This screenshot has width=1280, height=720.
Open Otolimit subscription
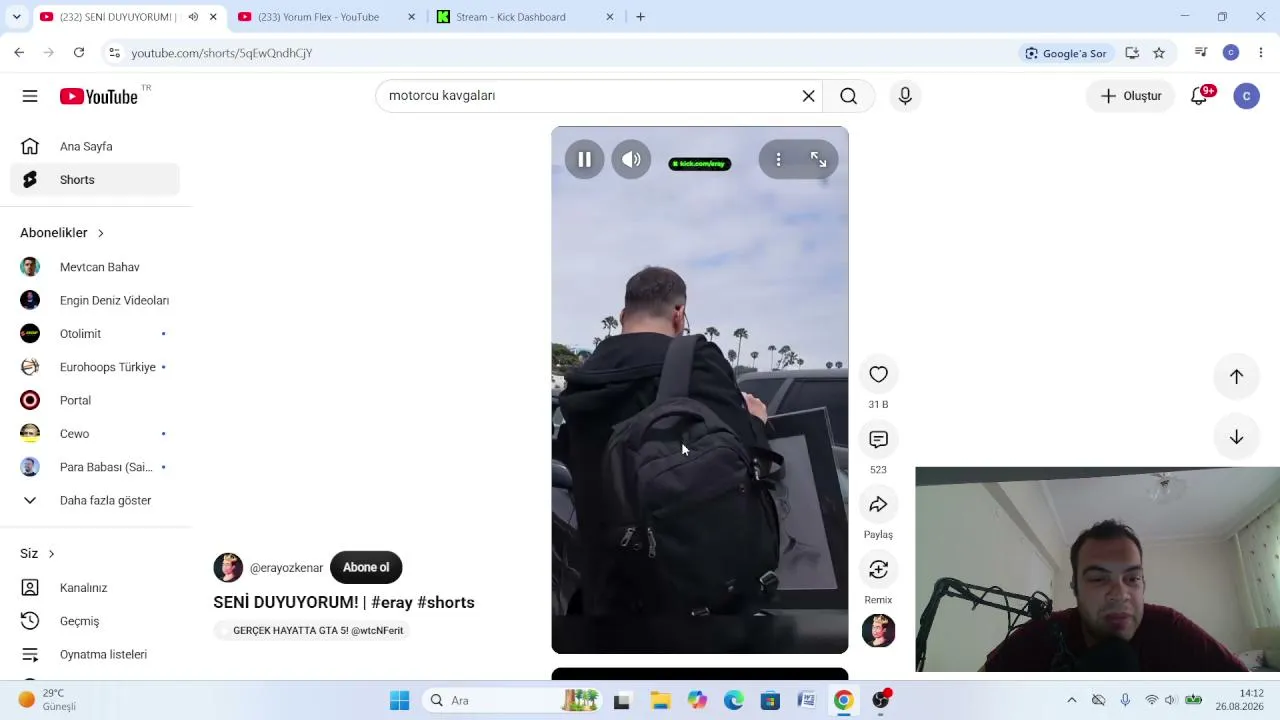coord(95,334)
